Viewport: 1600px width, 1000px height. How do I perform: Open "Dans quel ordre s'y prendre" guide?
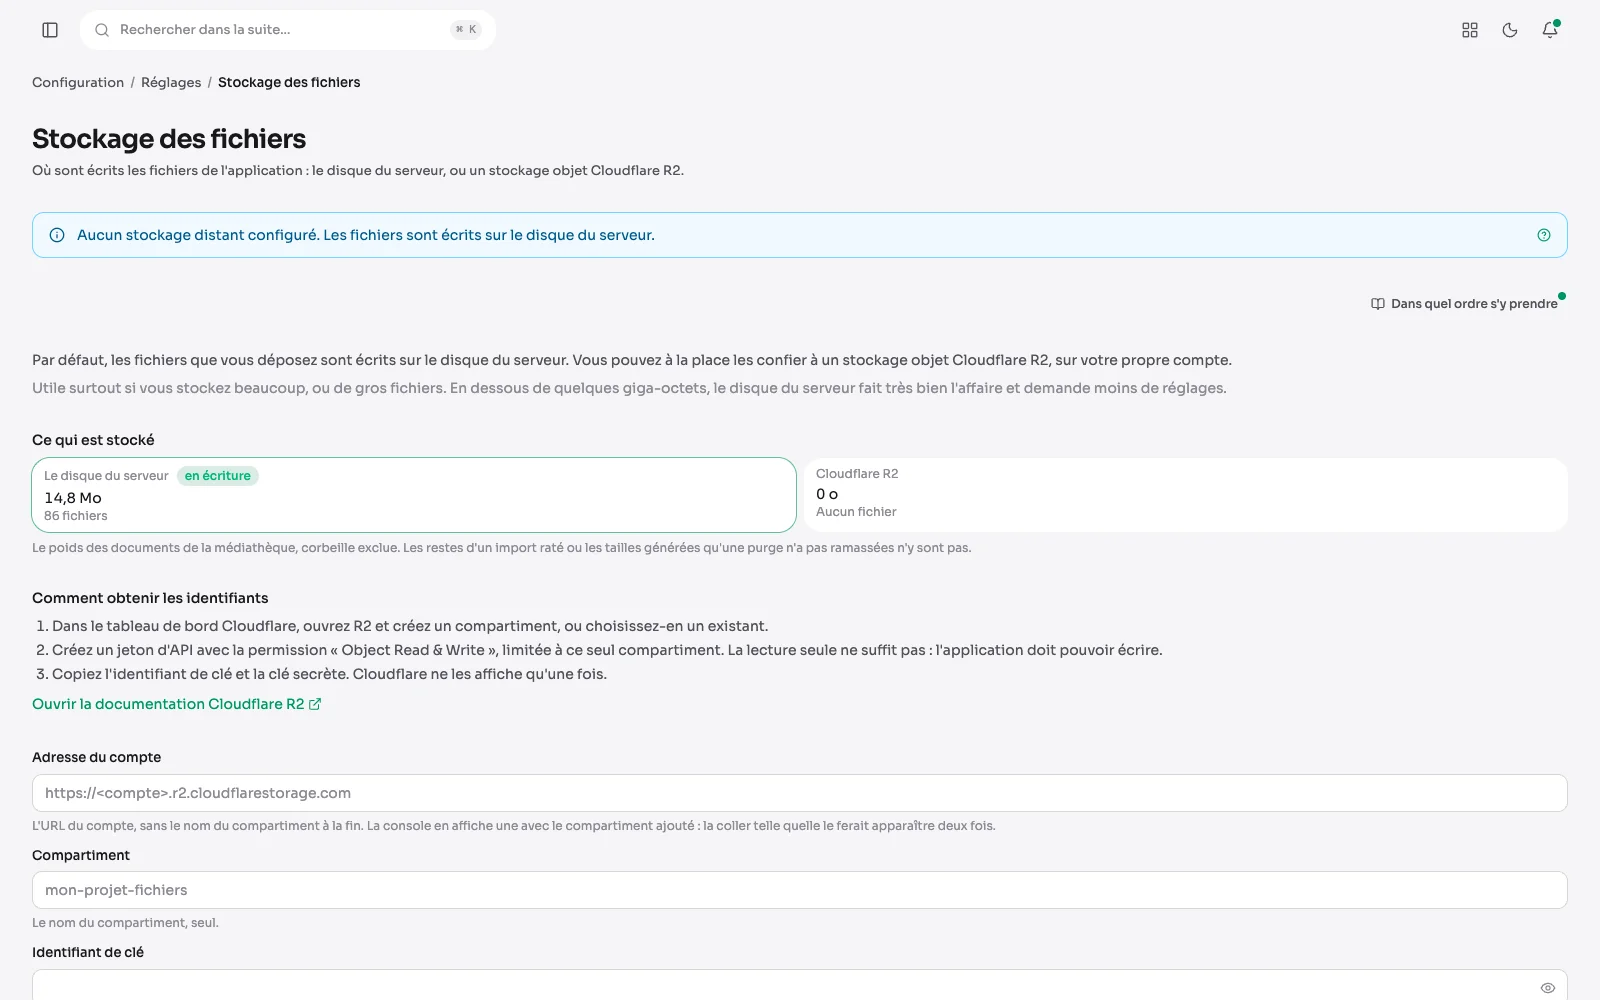click(1464, 304)
